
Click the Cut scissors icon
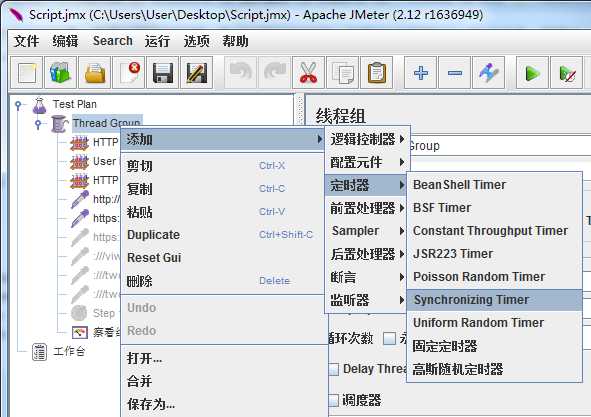(x=308, y=73)
